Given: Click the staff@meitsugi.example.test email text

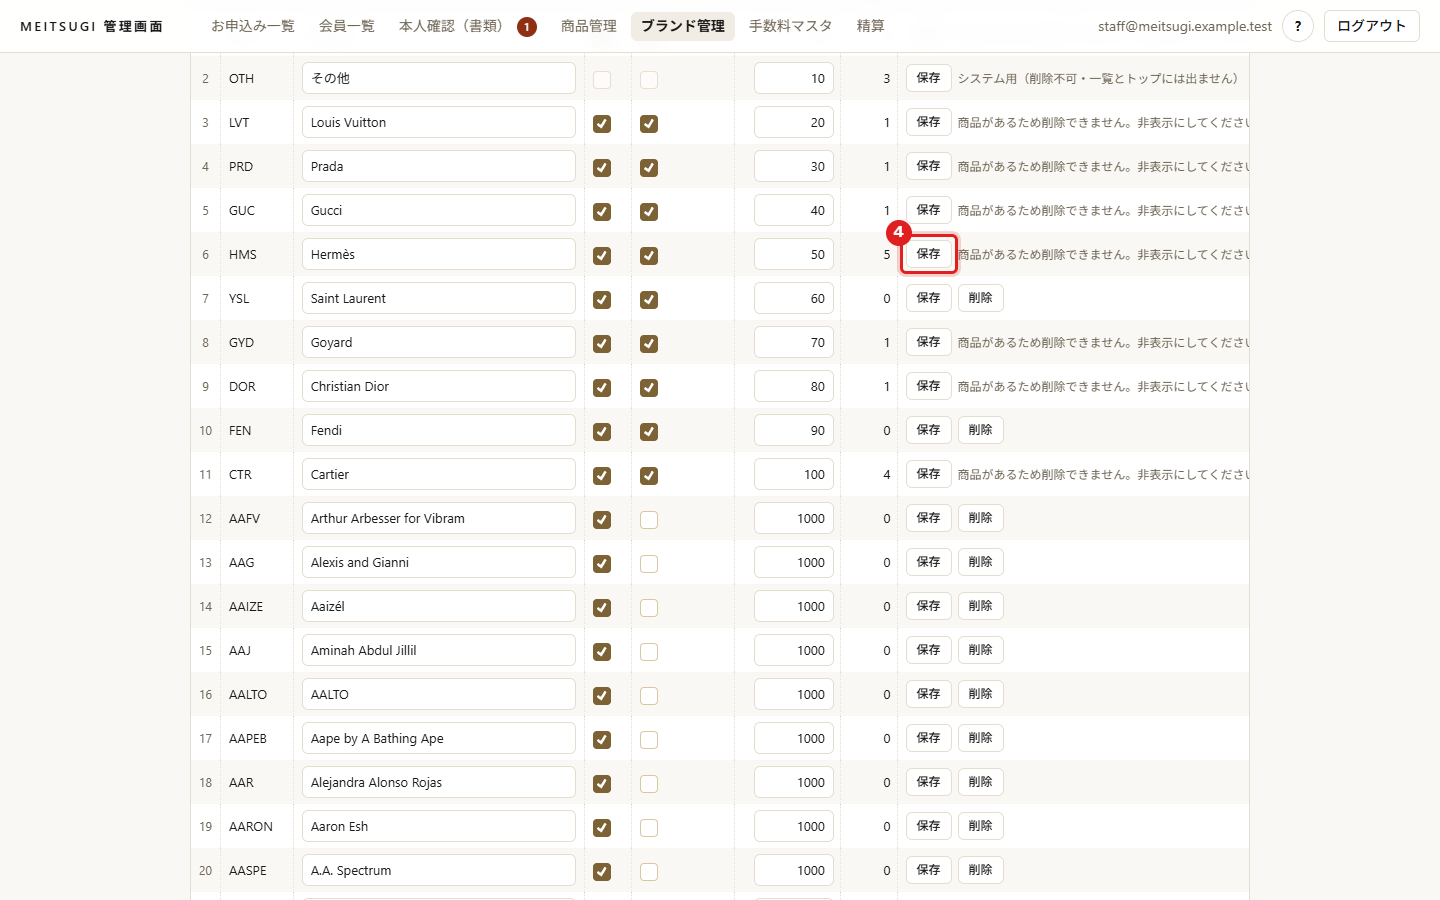Looking at the screenshot, I should [1185, 26].
